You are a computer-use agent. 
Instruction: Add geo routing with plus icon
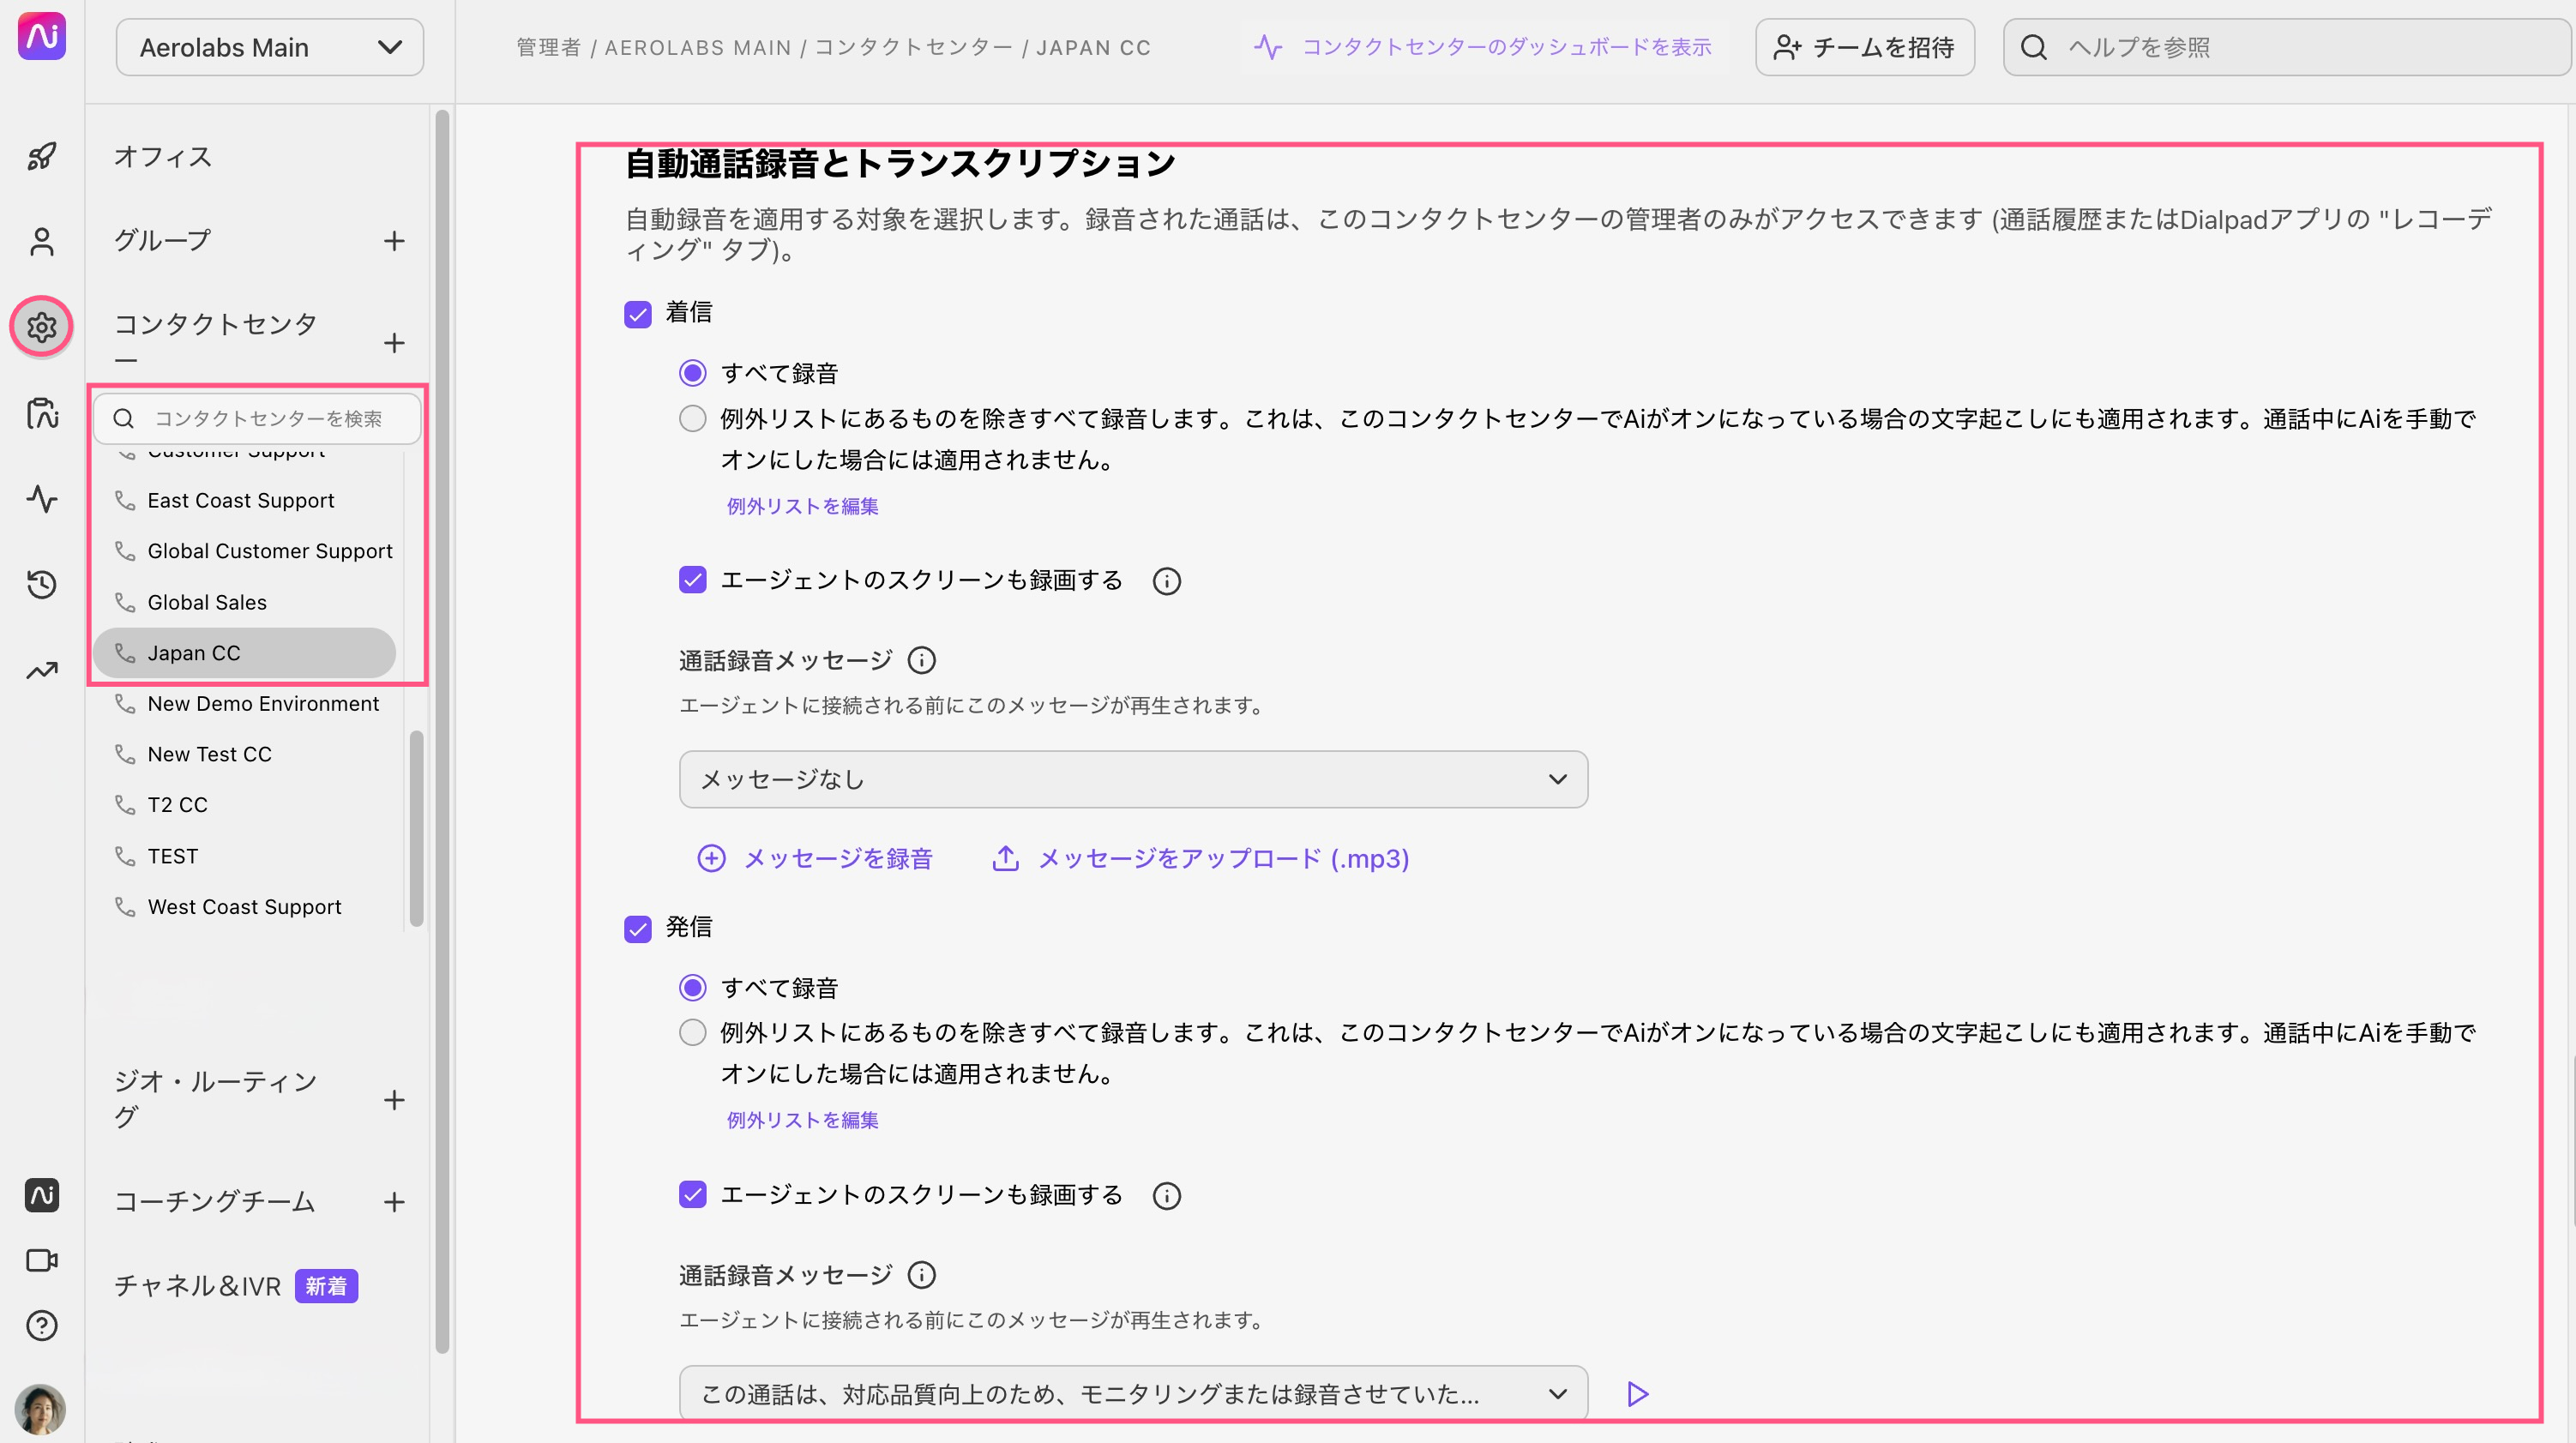394,1100
